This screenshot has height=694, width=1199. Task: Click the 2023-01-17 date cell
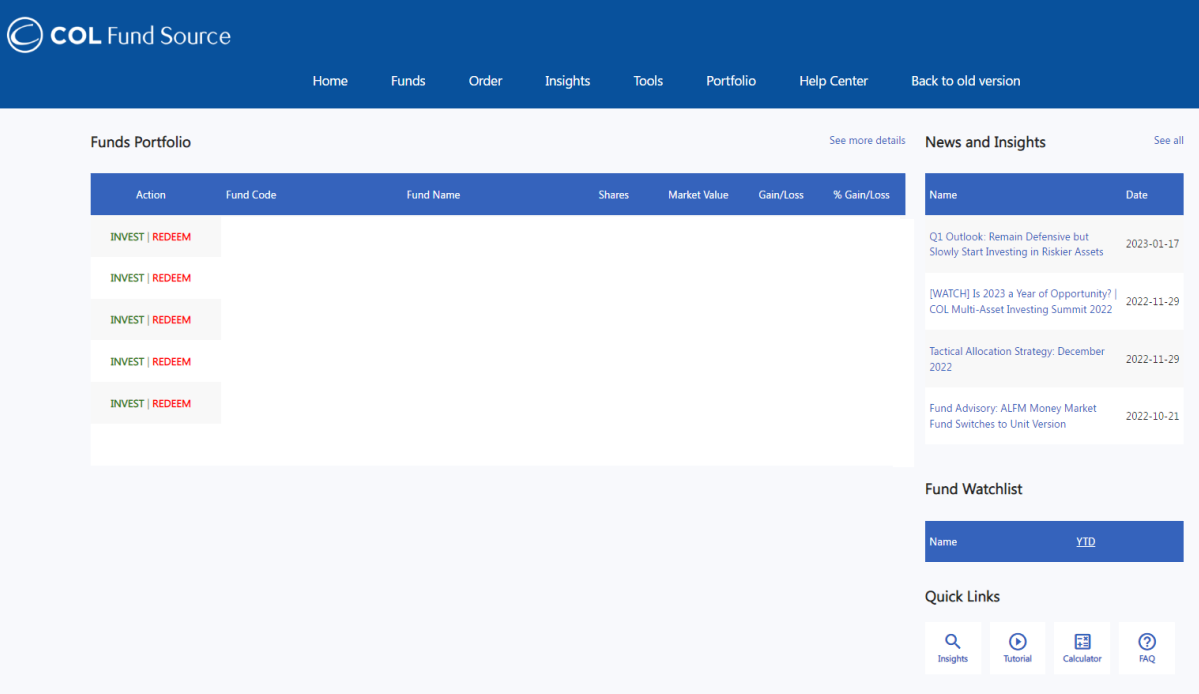[1152, 244]
